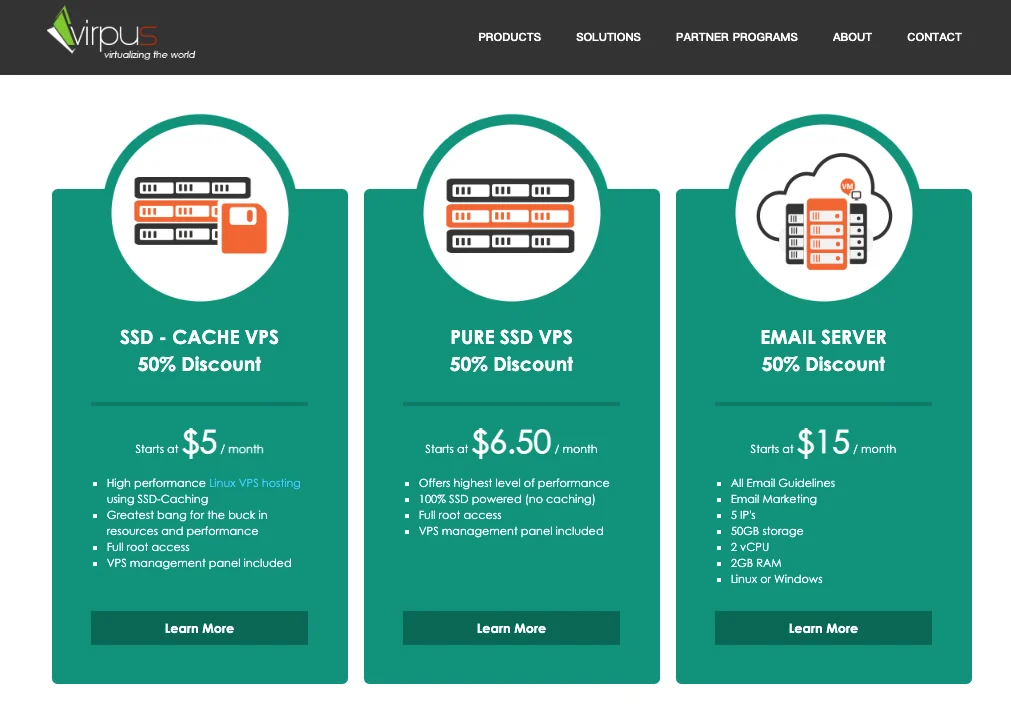Click the $6.50 price
The height and width of the screenshot is (716, 1011).
pyautogui.click(x=512, y=443)
